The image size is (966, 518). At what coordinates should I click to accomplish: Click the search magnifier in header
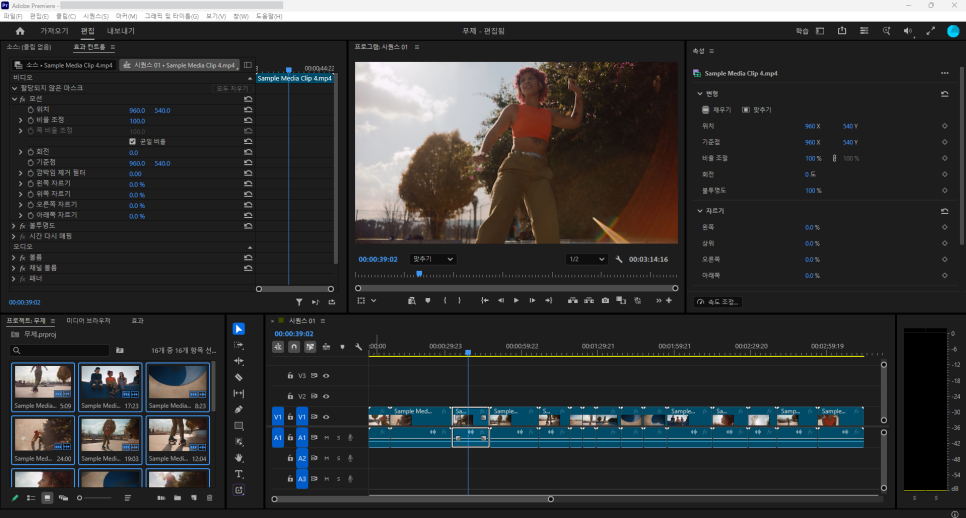[886, 31]
